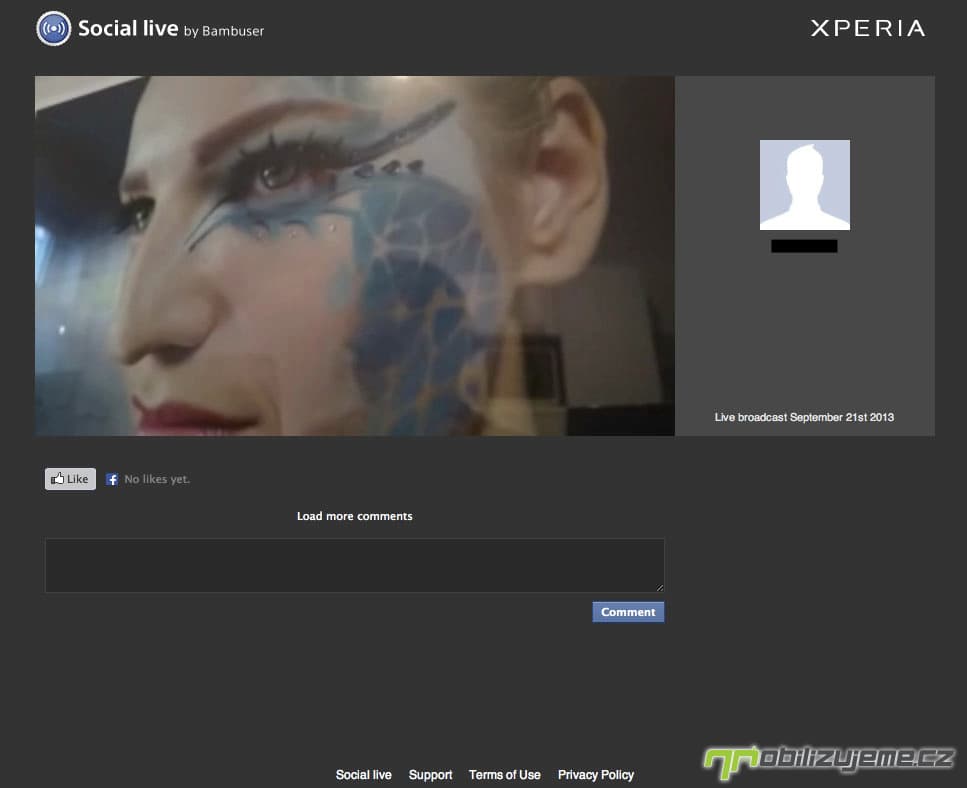Image resolution: width=967 pixels, height=788 pixels.
Task: Click the 'Social live by Bambuser' title
Action: 171,29
